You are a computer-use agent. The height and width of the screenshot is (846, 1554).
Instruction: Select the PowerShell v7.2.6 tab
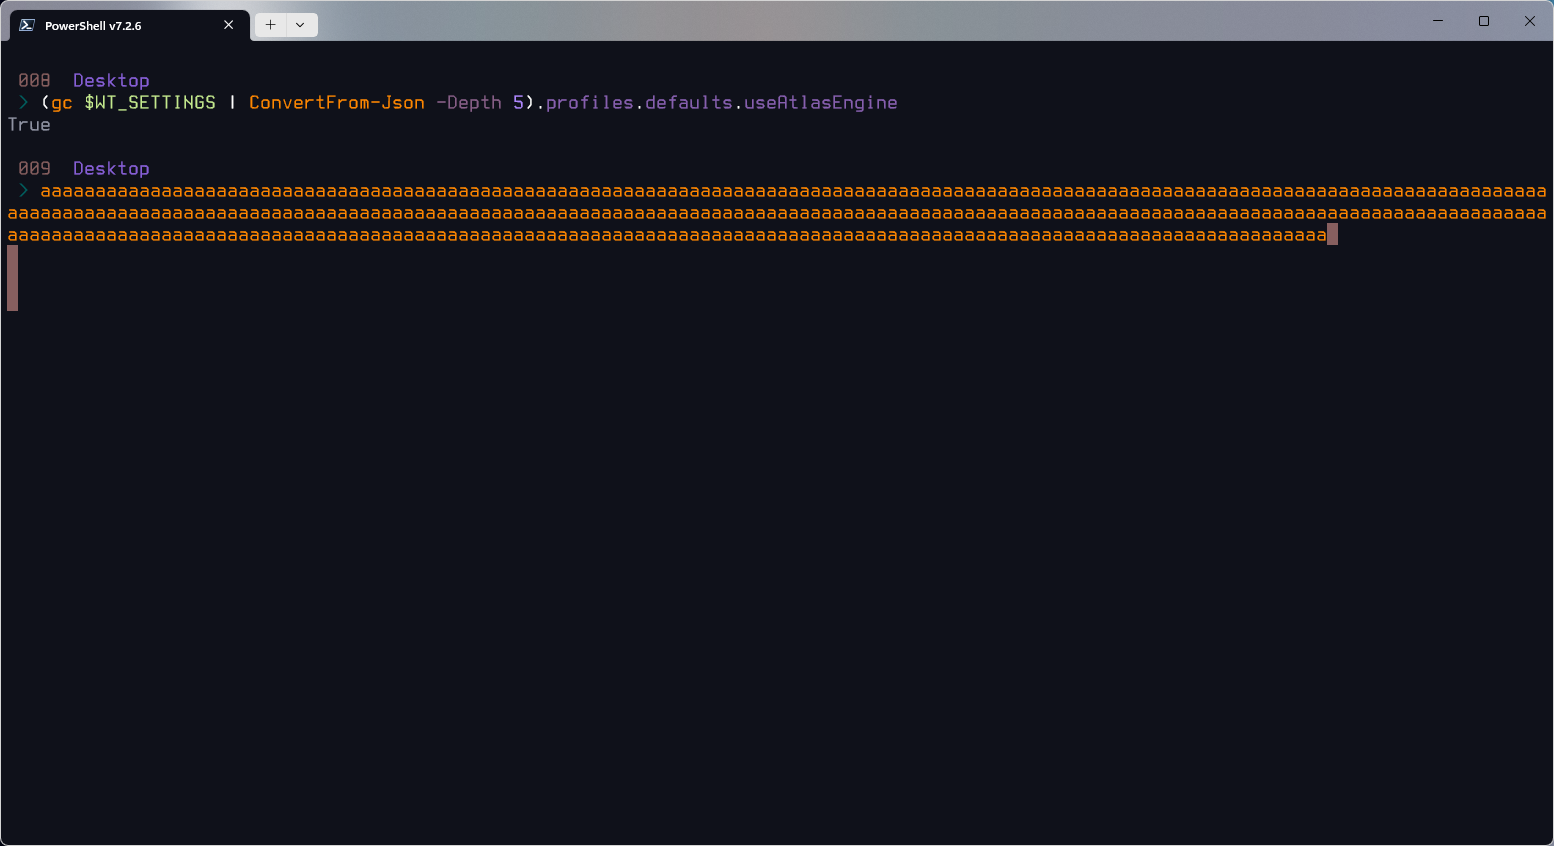point(130,25)
